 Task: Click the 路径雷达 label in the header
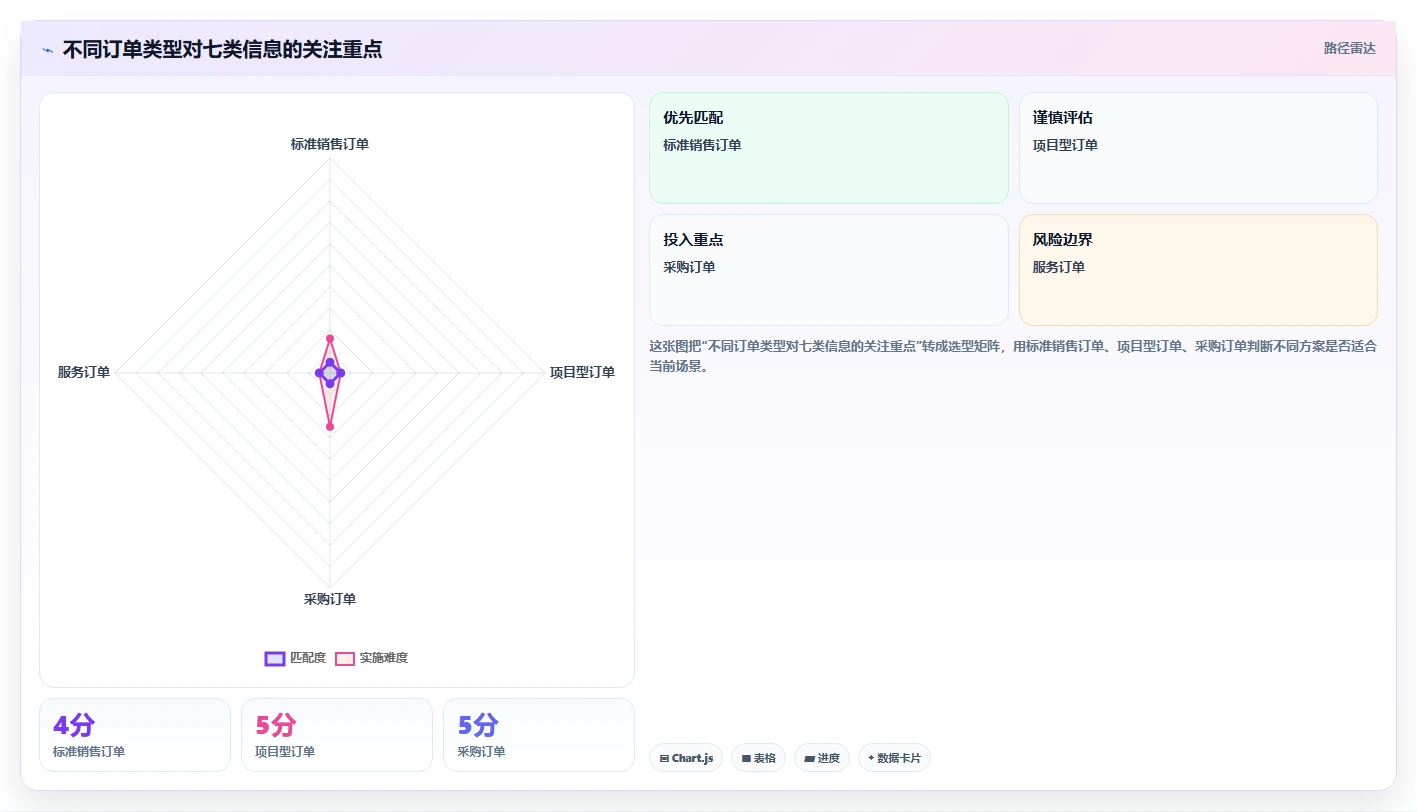point(1349,48)
